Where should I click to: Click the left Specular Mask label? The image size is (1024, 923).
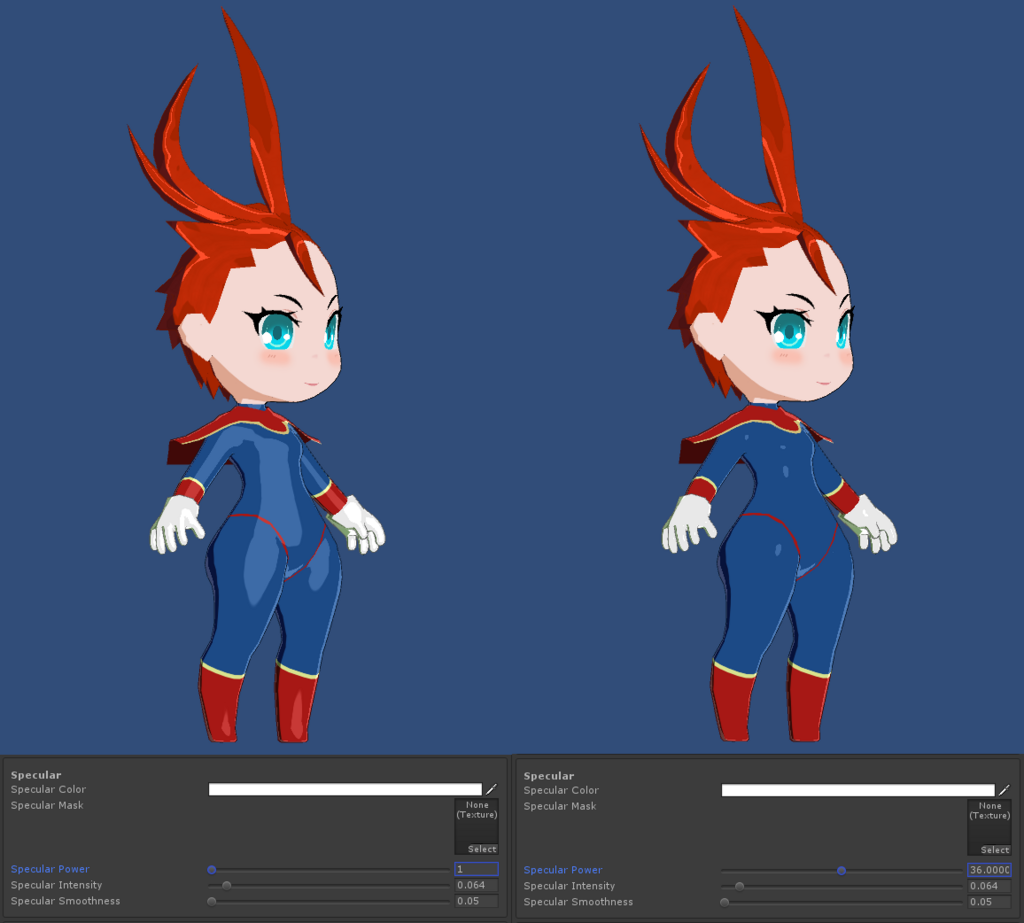tap(47, 805)
